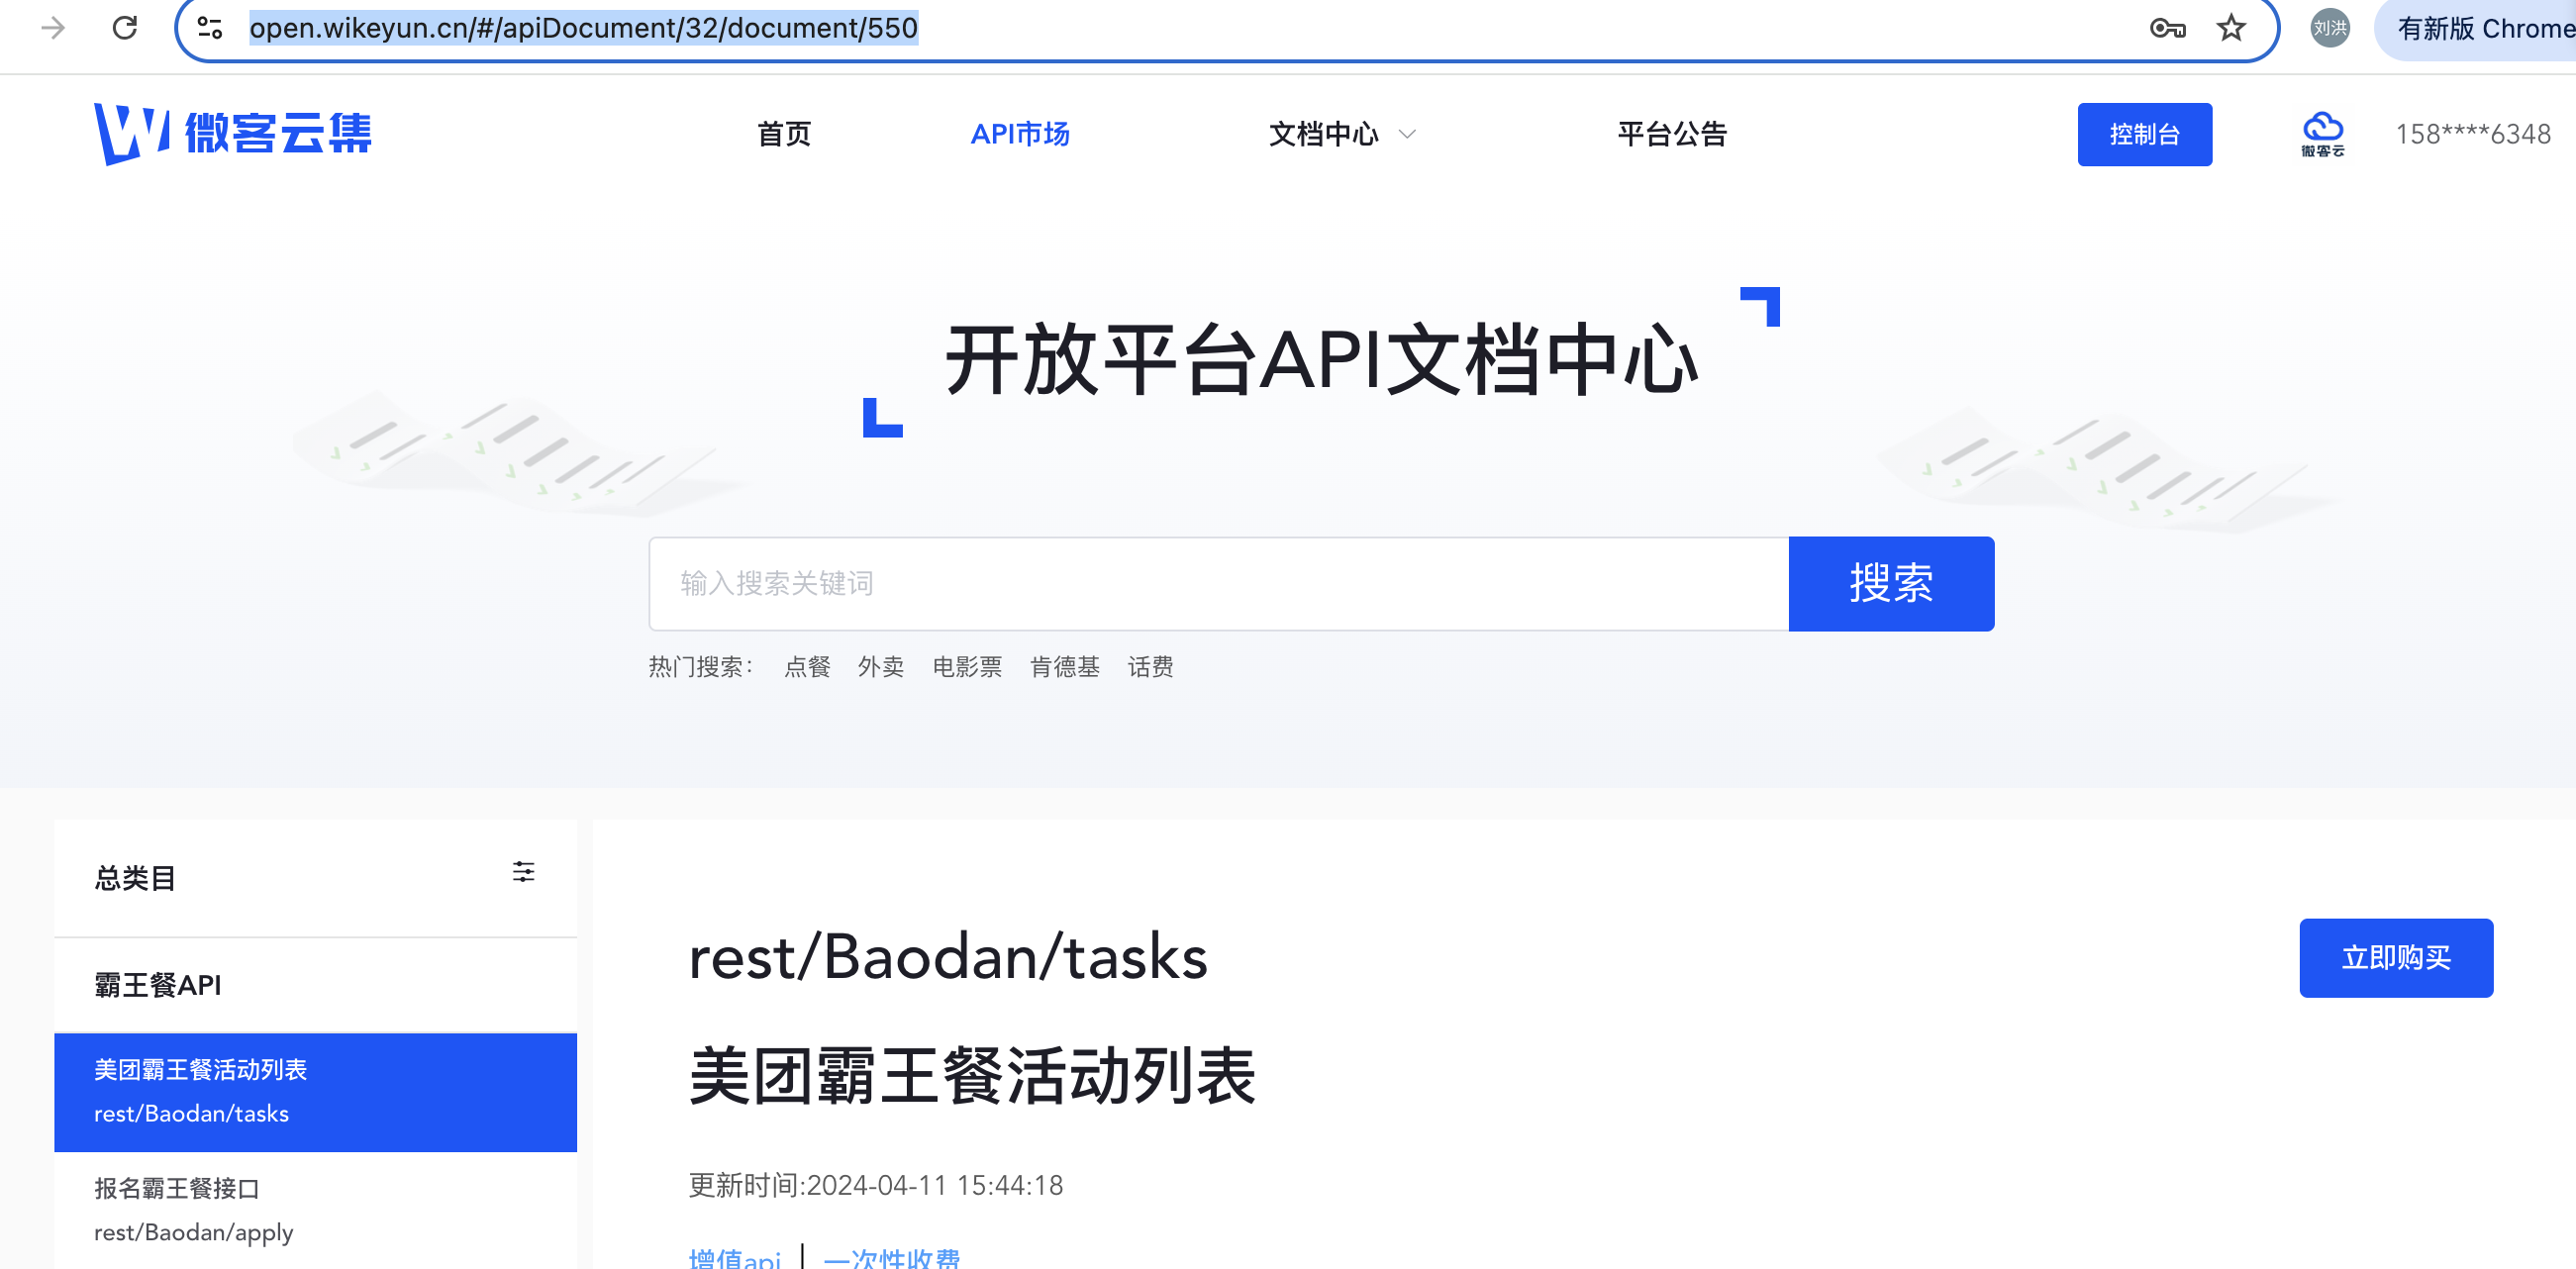Open the 158****6348 account menu
Image resolution: width=2576 pixels, height=1269 pixels.
[x=2472, y=134]
